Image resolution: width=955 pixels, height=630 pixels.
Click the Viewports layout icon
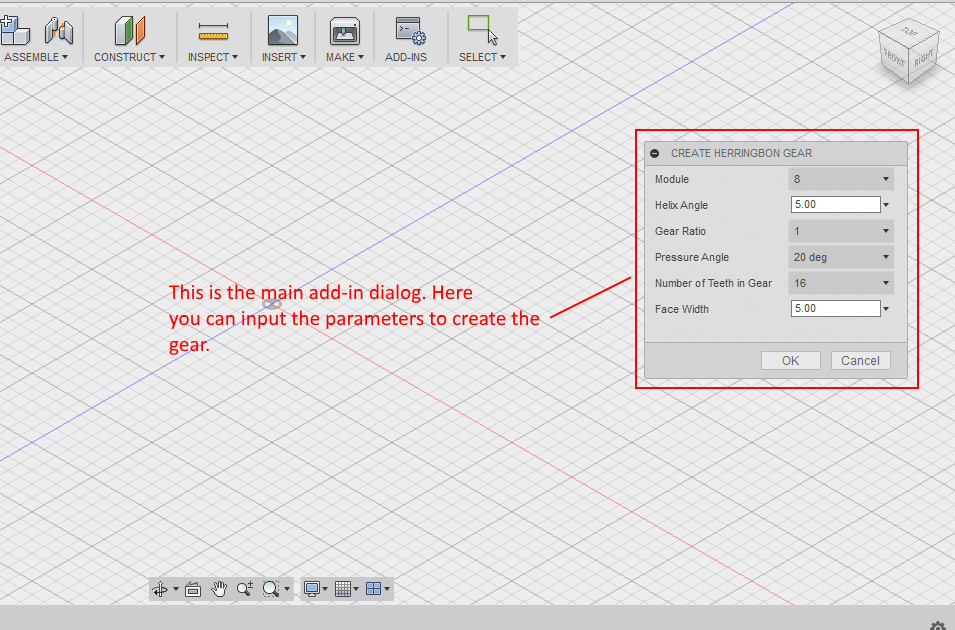click(373, 589)
